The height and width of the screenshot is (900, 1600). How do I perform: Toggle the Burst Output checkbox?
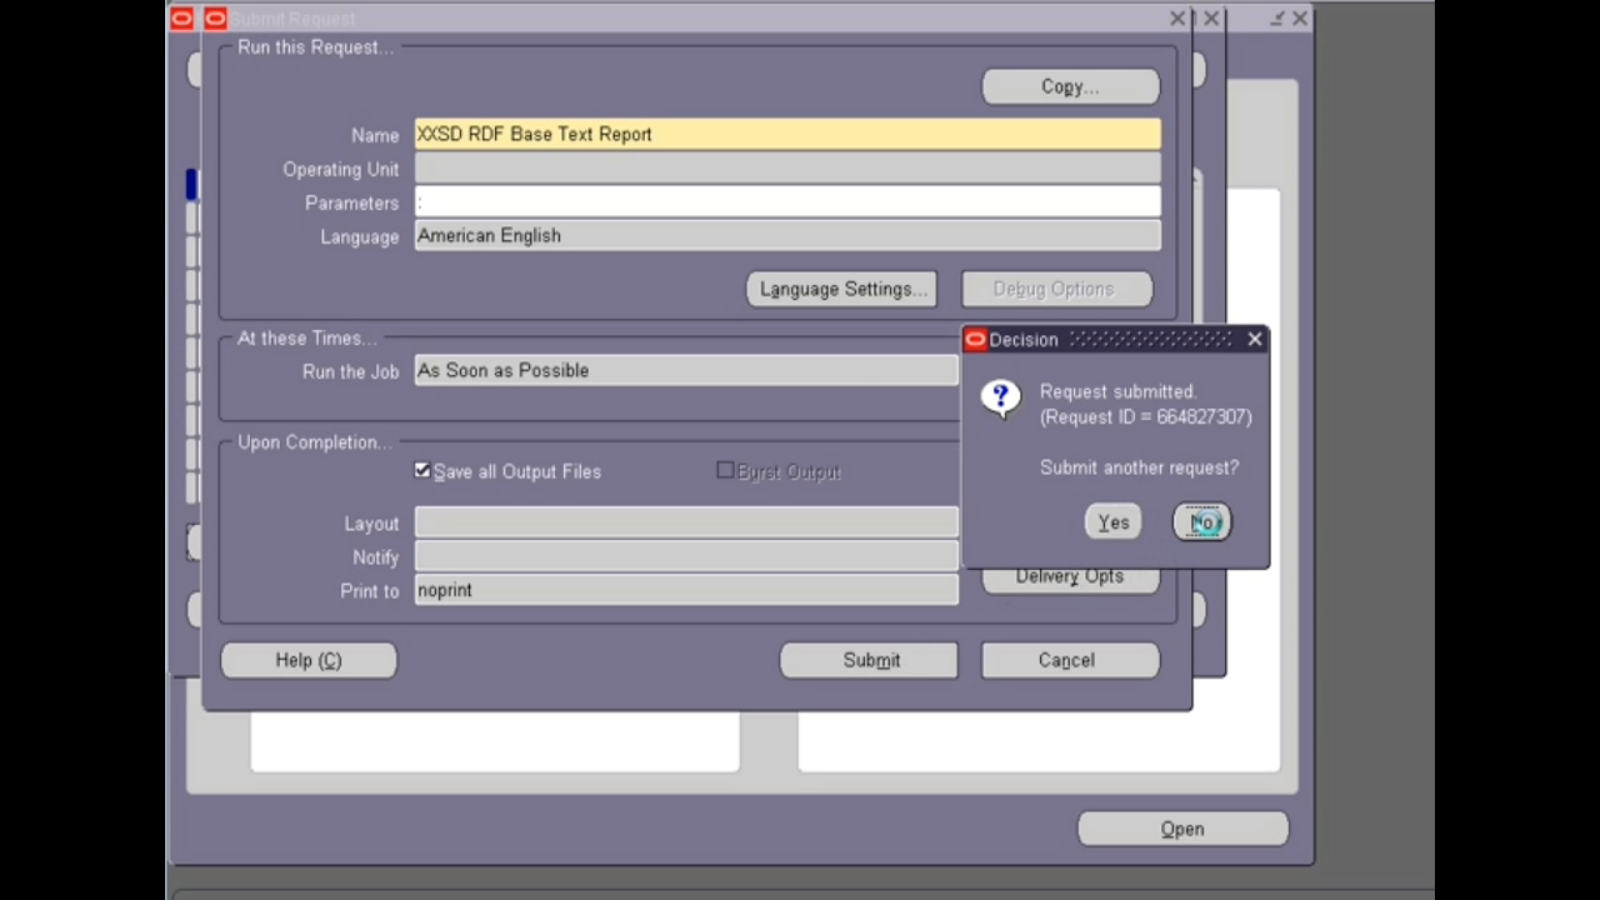coord(724,470)
